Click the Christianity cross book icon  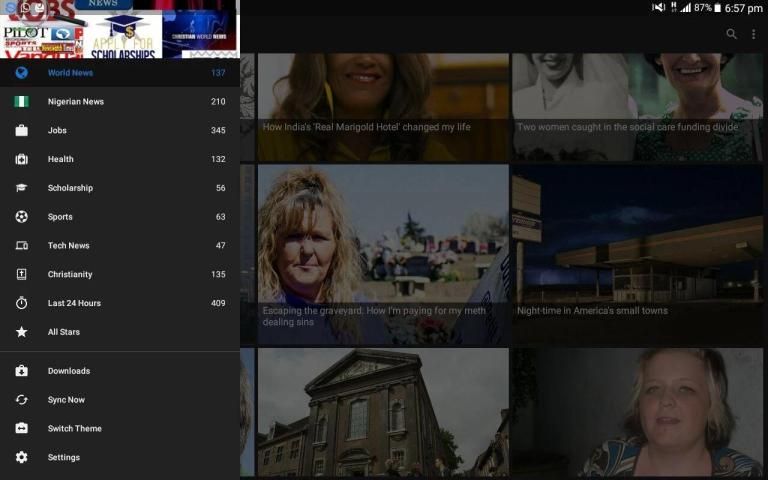[x=22, y=275]
